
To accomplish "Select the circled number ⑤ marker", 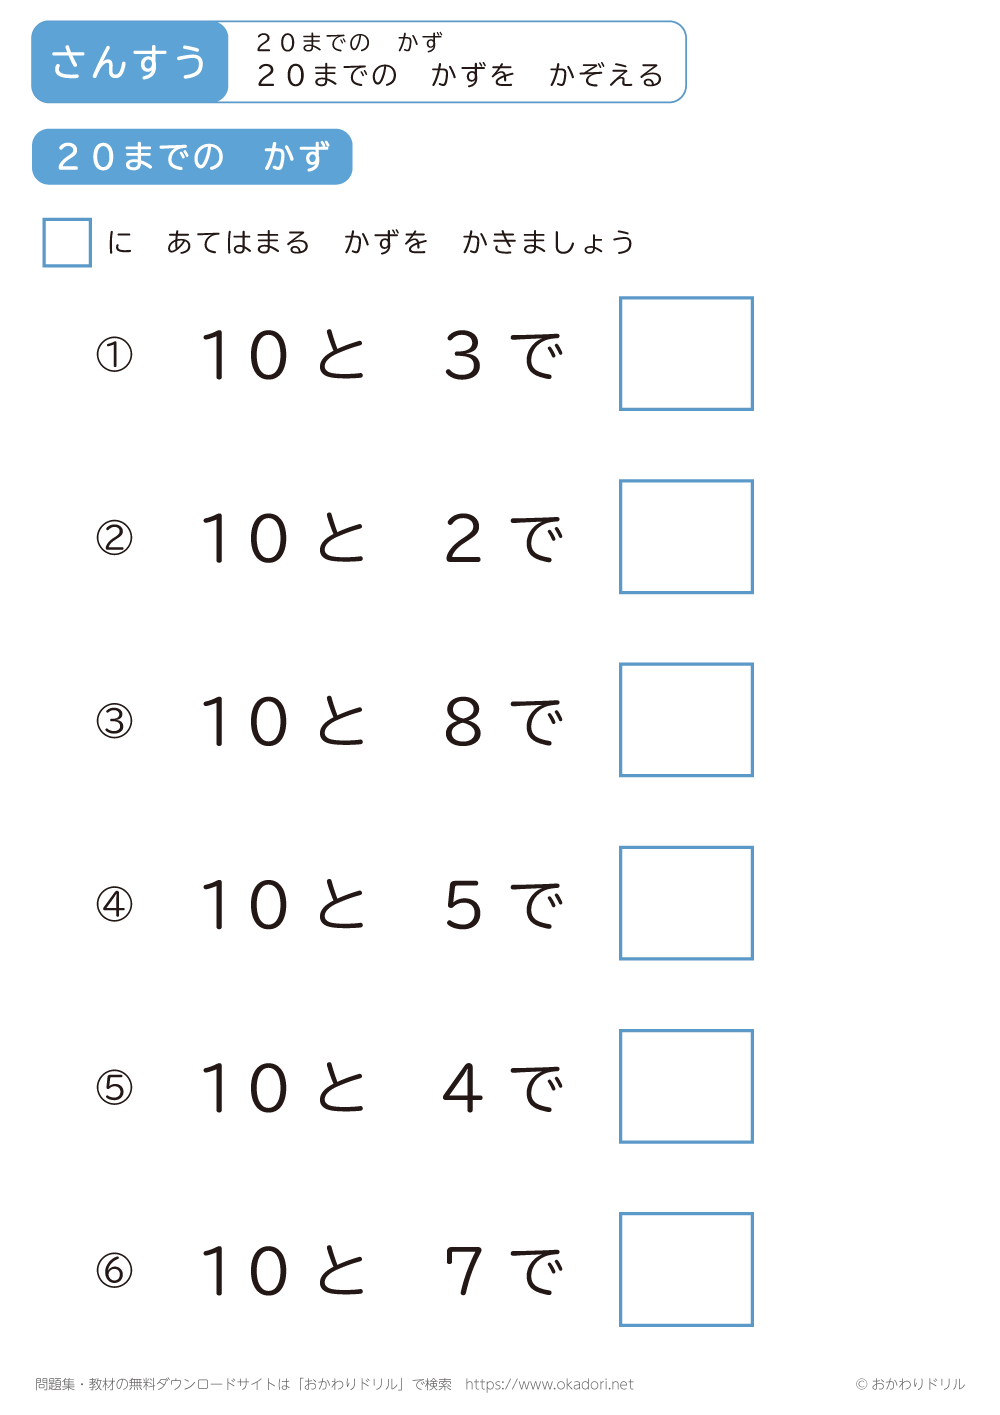I will tap(114, 1087).
